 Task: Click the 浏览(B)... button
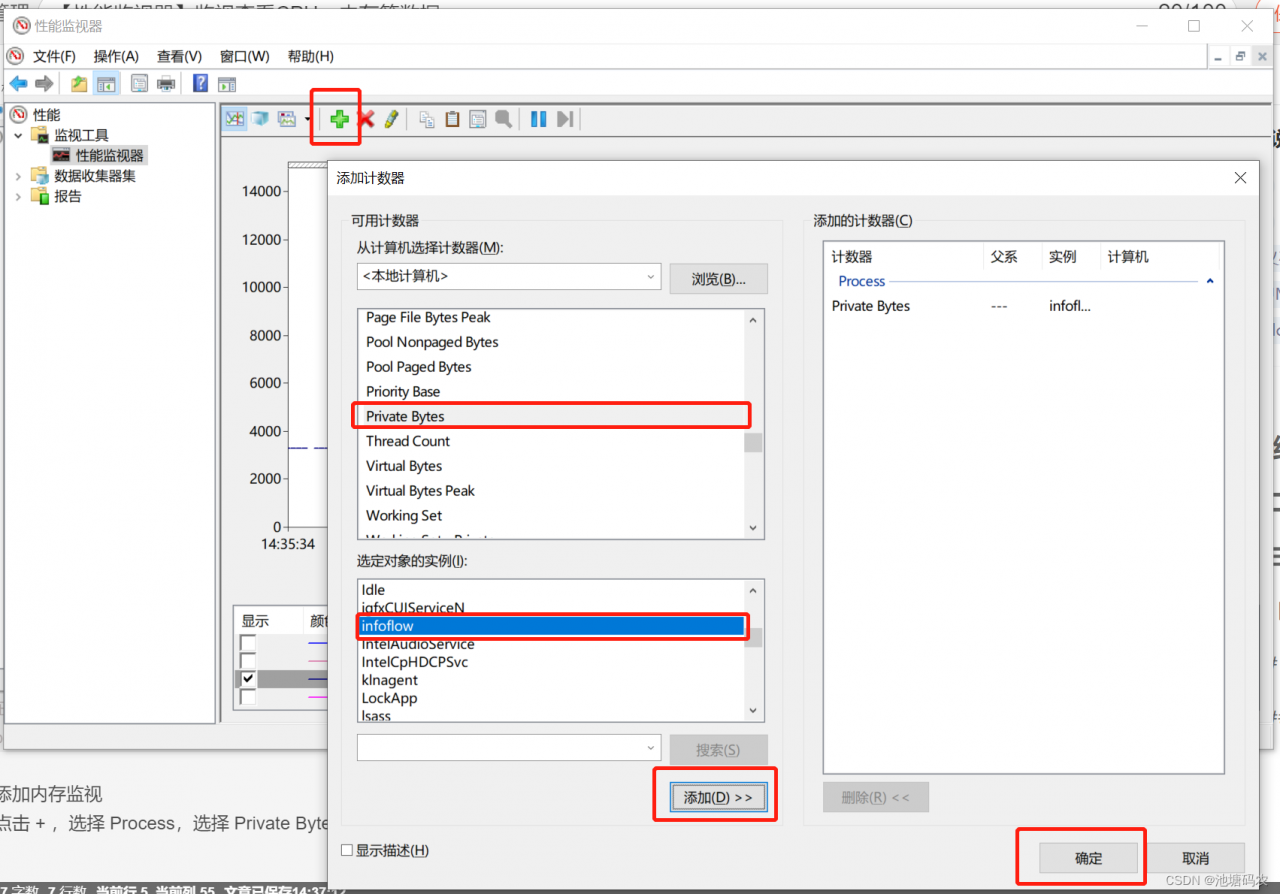(719, 279)
